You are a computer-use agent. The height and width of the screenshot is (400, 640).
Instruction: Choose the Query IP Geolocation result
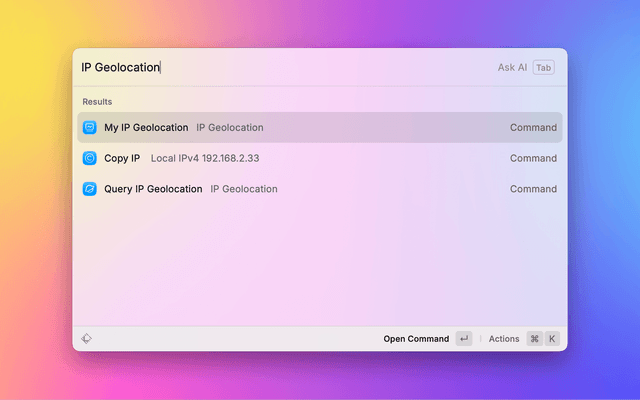[x=153, y=189]
